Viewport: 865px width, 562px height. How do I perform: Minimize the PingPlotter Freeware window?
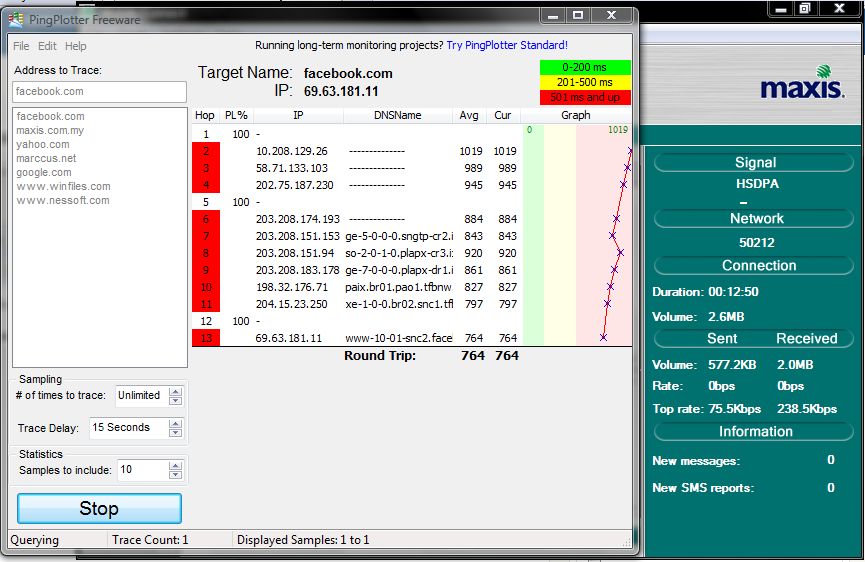[x=553, y=15]
